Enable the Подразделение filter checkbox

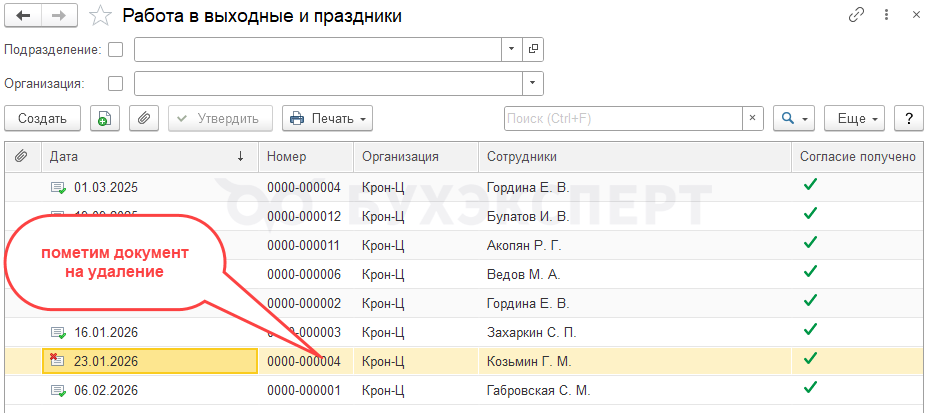pyautogui.click(x=116, y=50)
